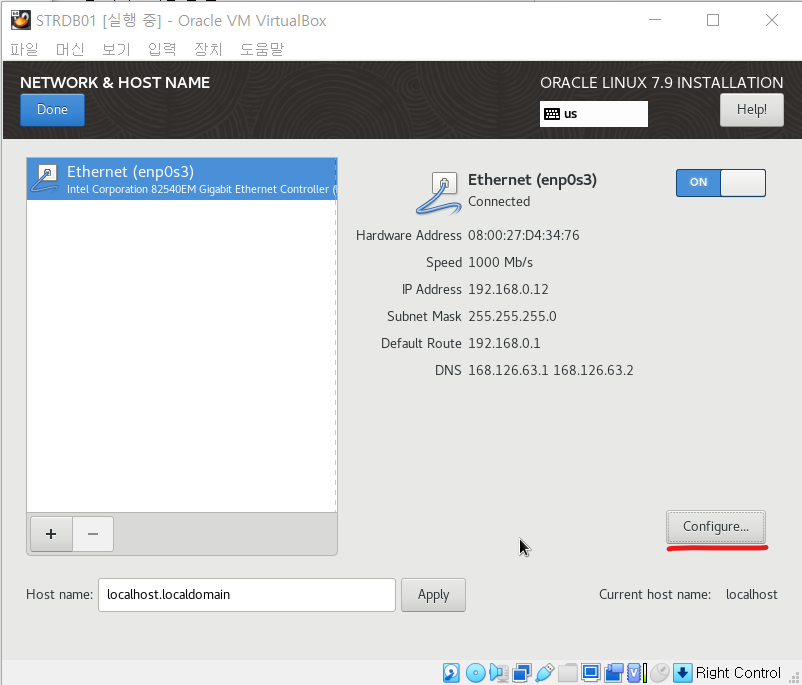
Task: Click the Host name input field
Action: pos(247,594)
